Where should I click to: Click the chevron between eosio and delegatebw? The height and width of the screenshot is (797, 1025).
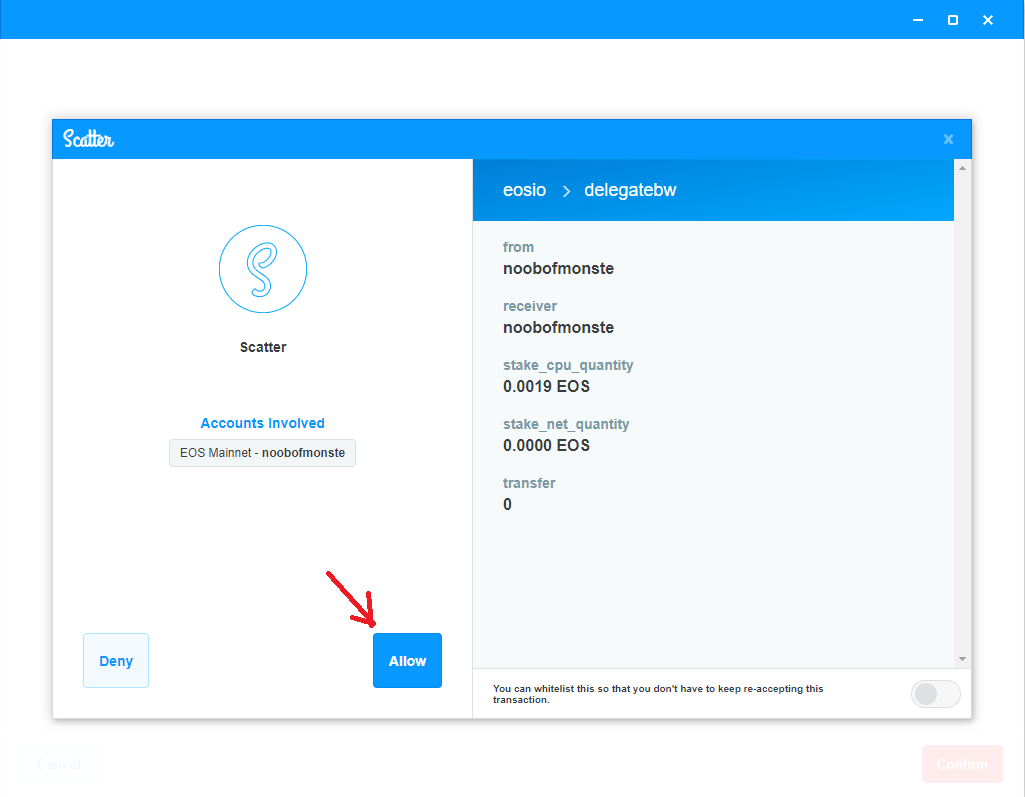566,191
